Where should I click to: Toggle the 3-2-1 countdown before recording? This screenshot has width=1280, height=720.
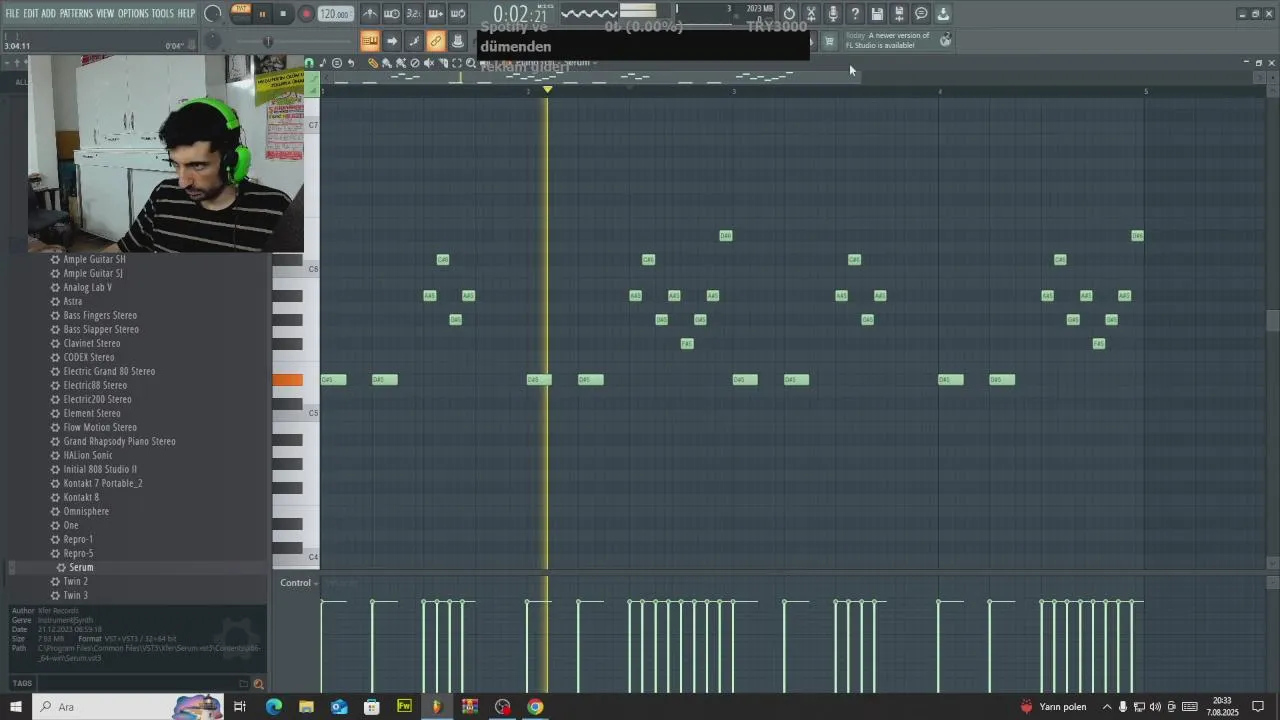pos(414,14)
